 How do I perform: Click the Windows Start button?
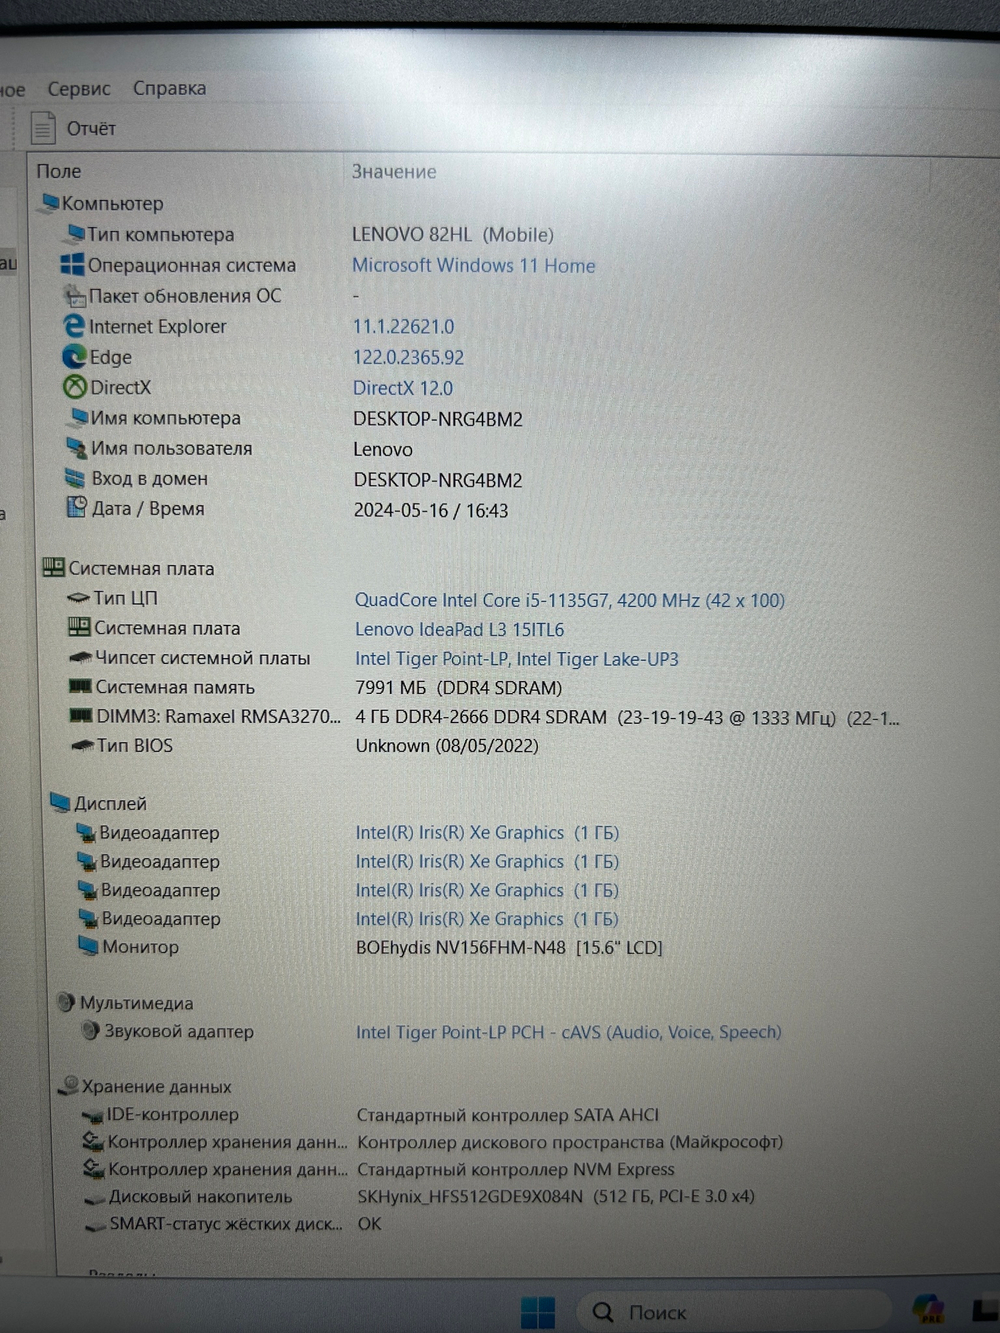click(540, 1310)
